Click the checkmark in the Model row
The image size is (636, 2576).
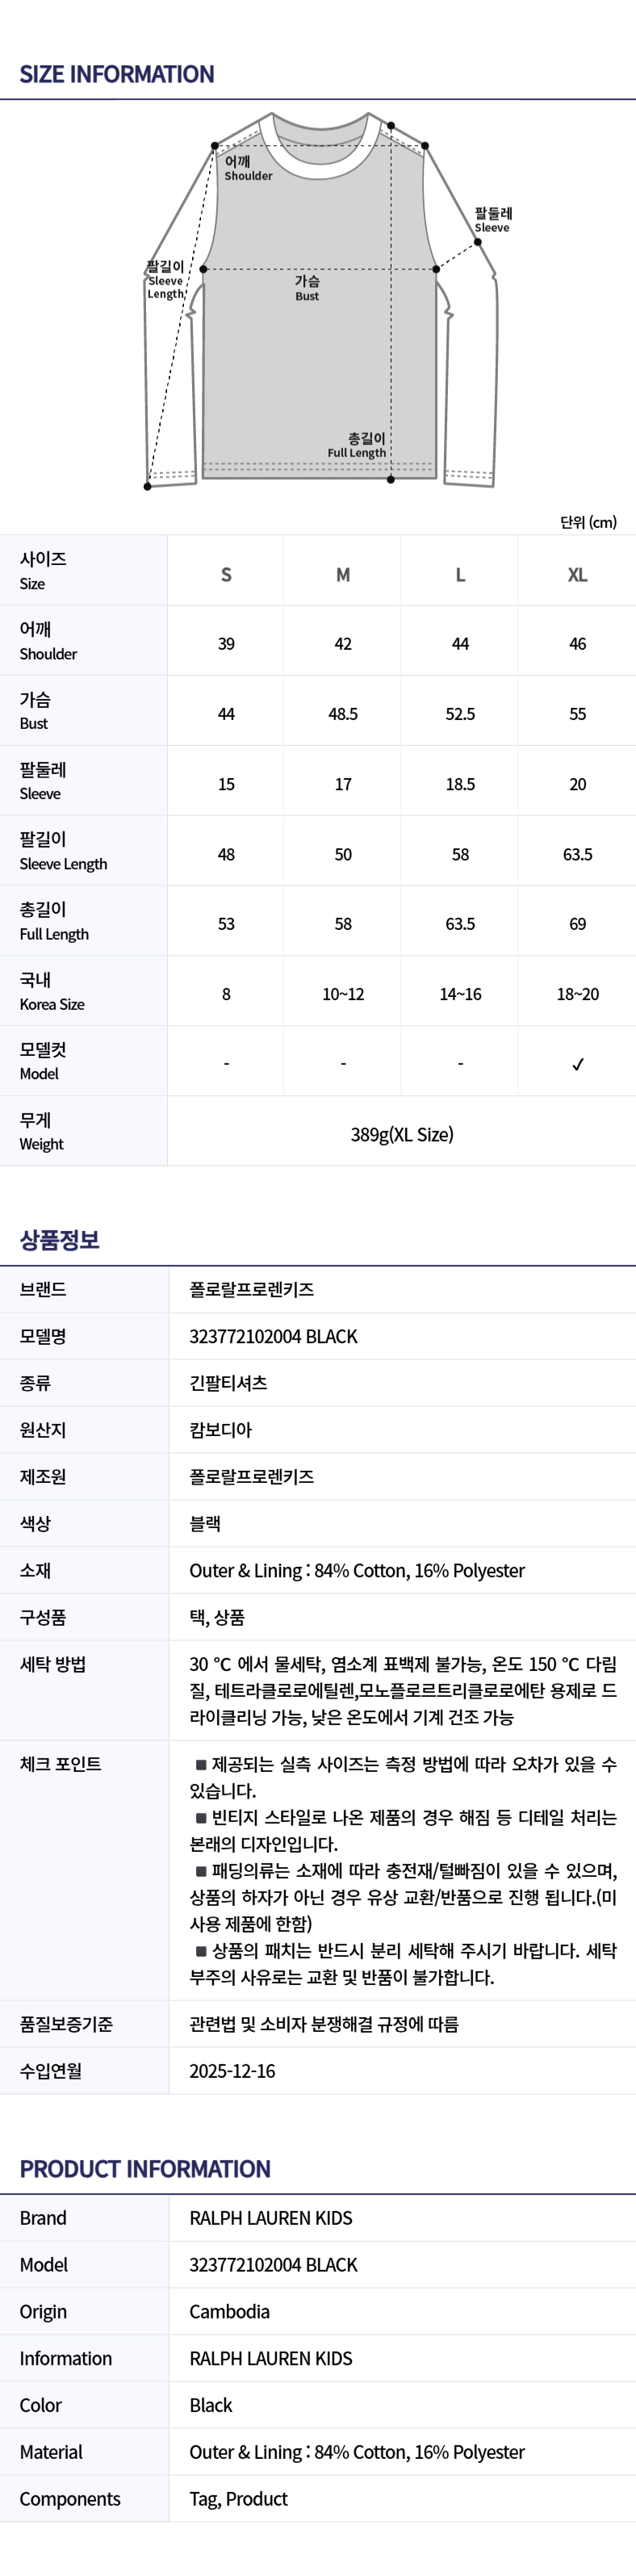(x=577, y=1064)
